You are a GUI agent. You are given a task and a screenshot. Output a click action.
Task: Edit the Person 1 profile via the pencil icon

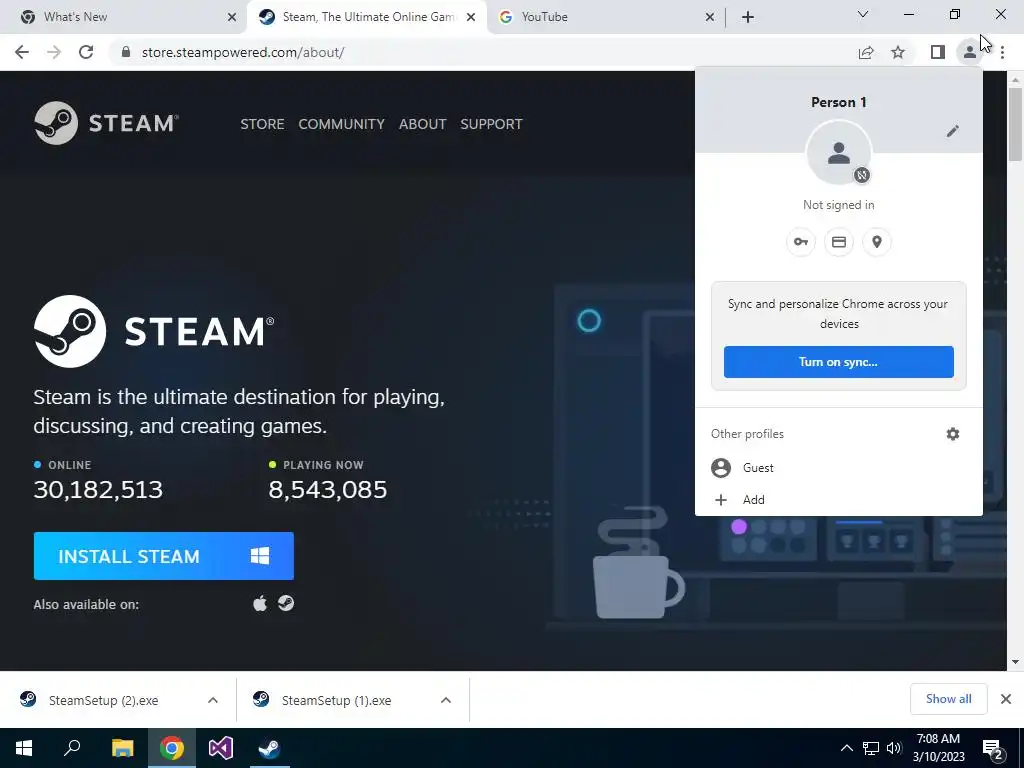(x=953, y=131)
